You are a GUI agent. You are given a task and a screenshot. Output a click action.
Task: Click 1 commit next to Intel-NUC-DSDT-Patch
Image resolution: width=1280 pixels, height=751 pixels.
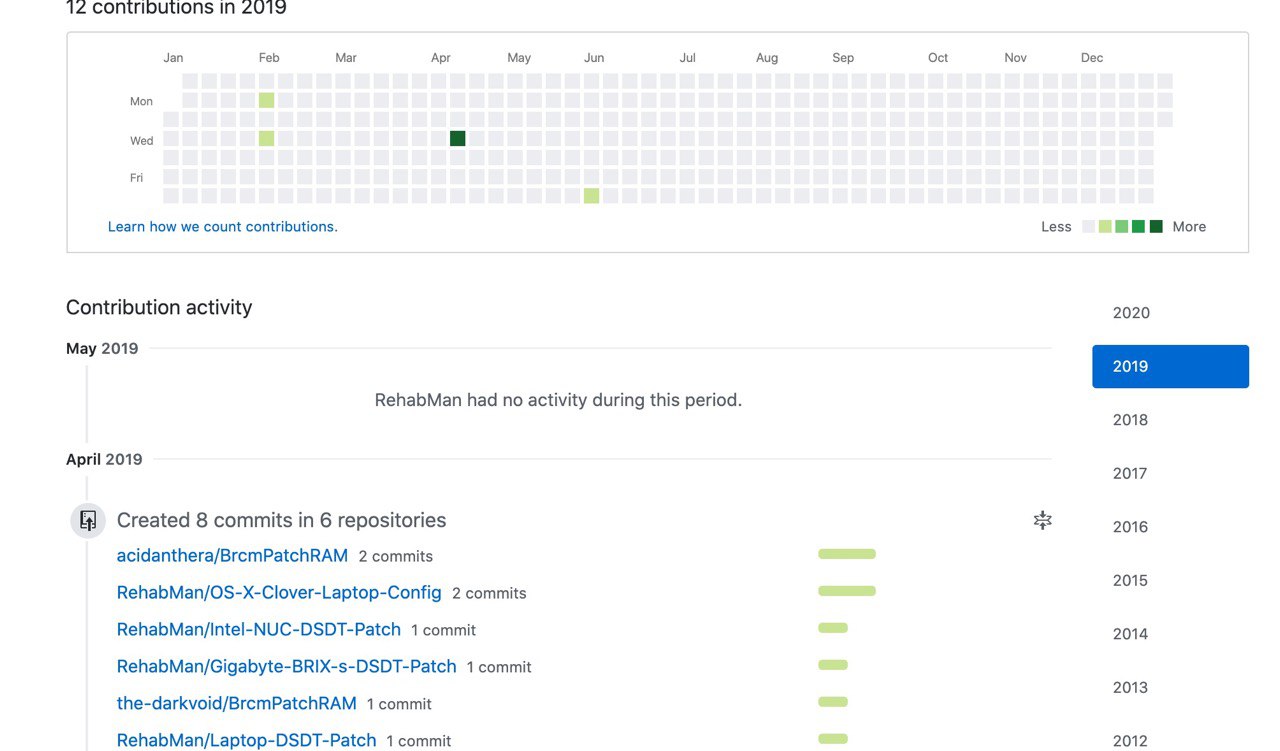[x=443, y=630]
